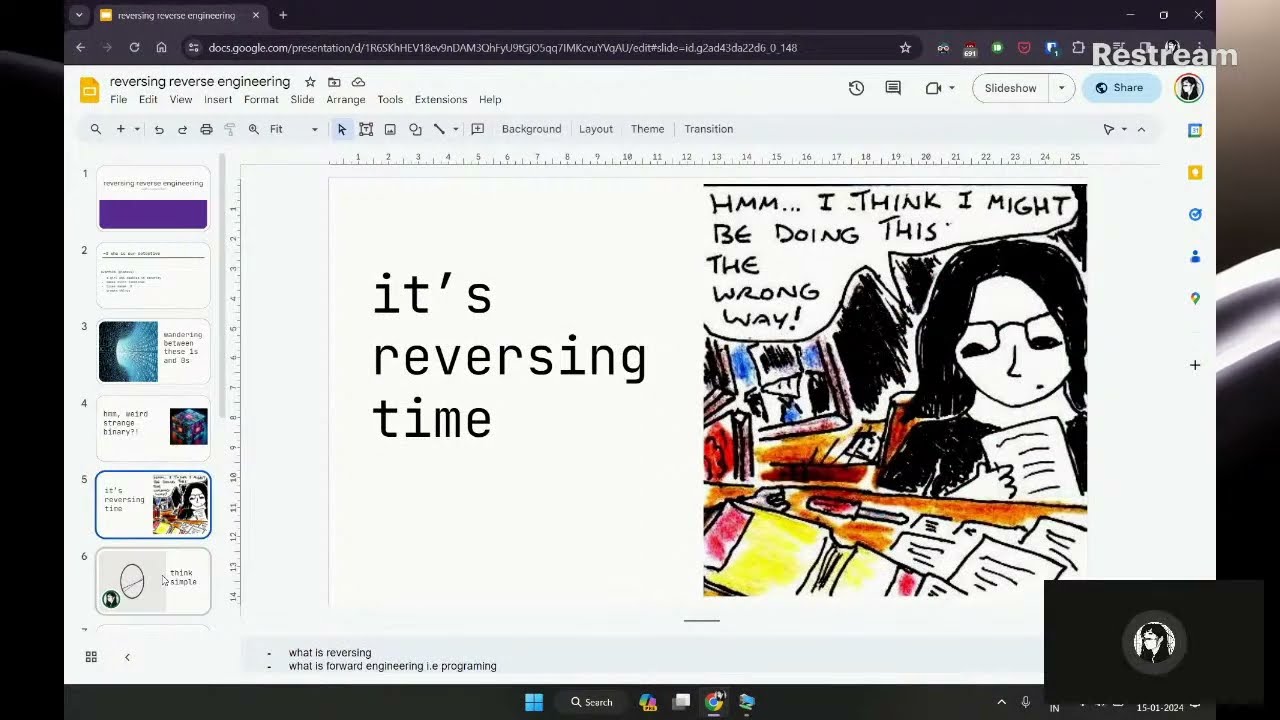Start the Slideshow
Screen dimensions: 1280x720
coord(1010,88)
